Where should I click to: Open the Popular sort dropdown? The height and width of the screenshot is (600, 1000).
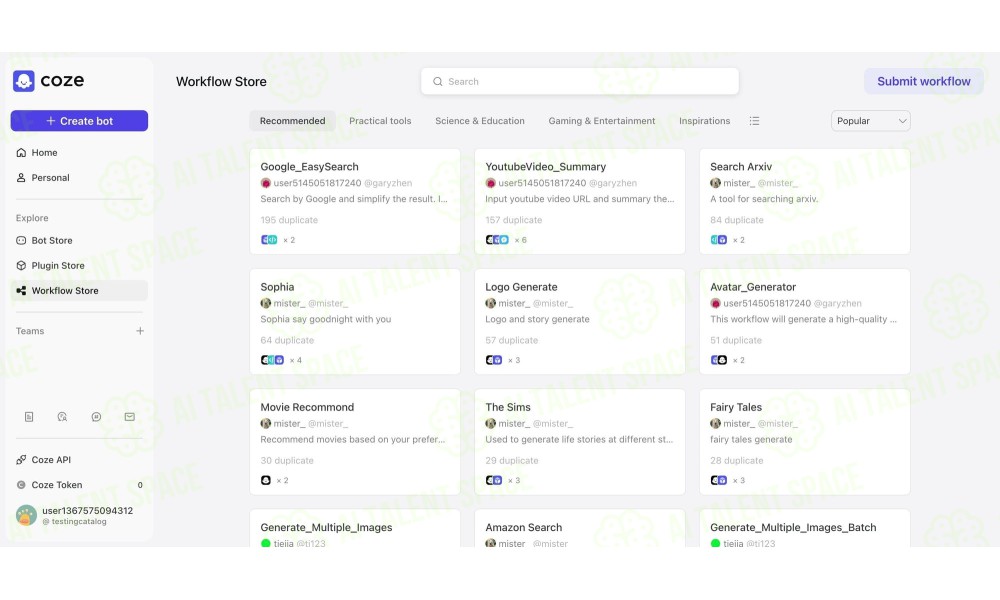tap(871, 121)
